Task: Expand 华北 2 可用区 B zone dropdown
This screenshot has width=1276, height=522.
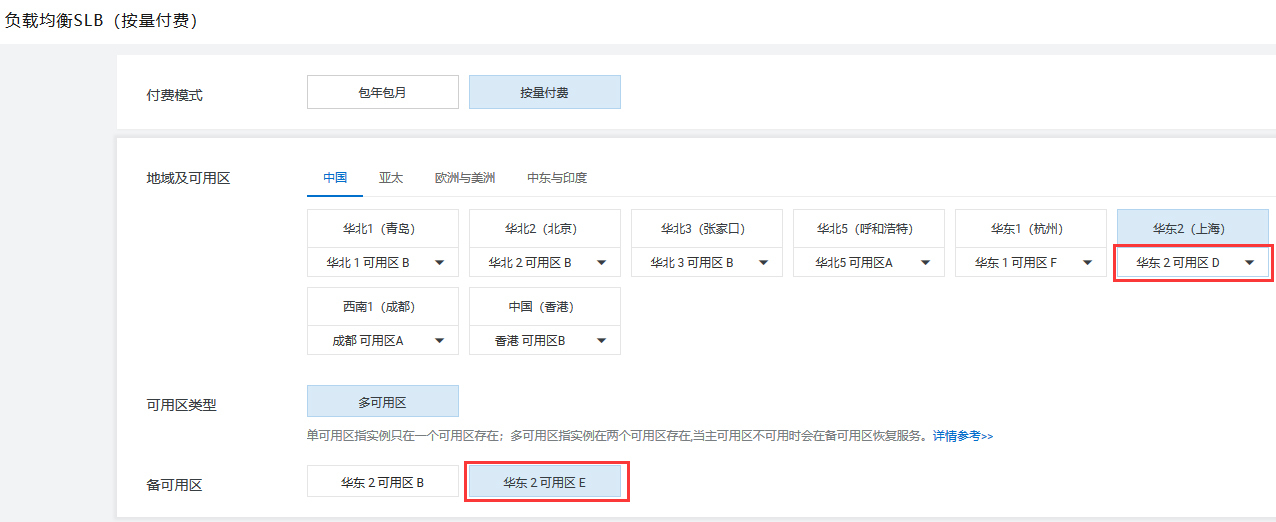Action: tap(544, 263)
